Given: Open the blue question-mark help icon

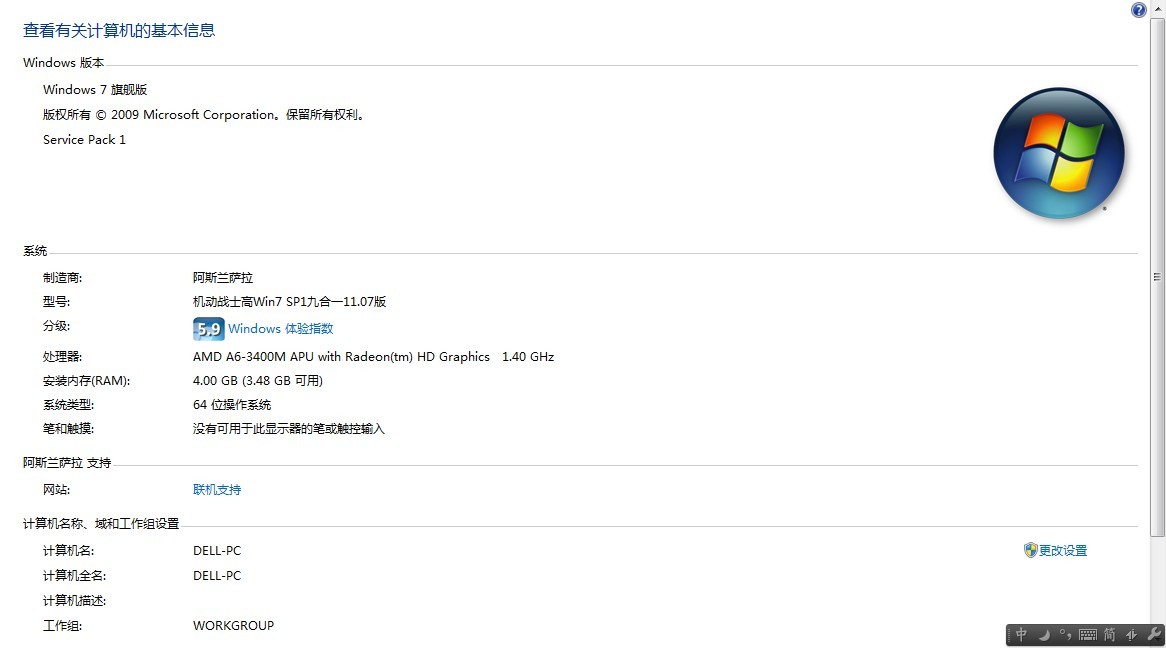Looking at the screenshot, I should coord(1138,10).
